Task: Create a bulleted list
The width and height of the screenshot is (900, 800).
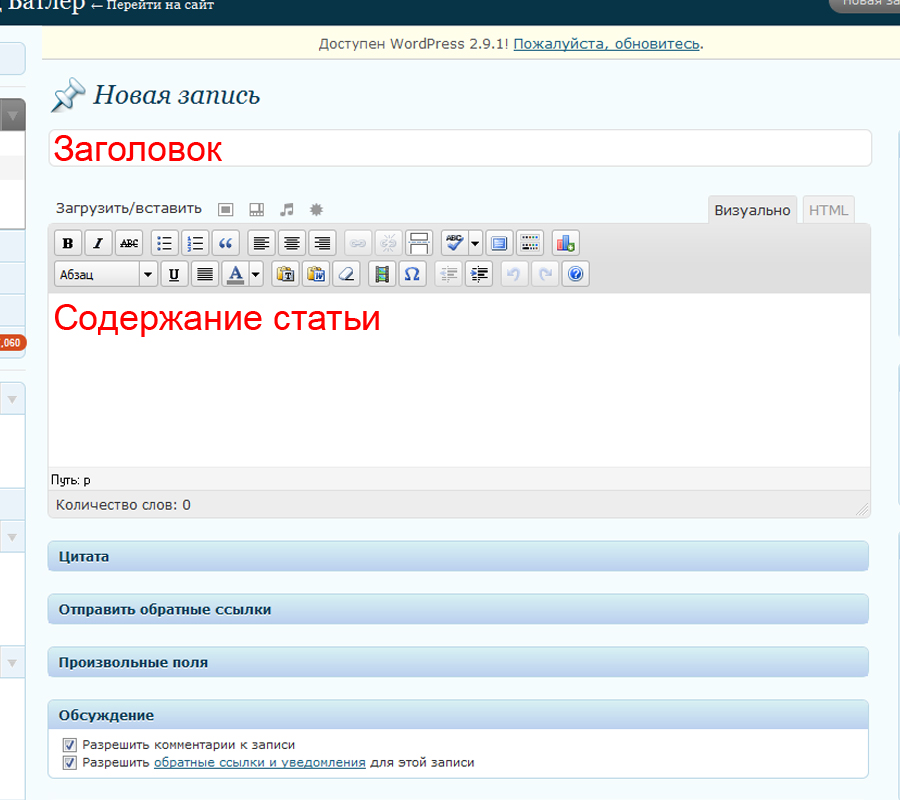Action: [165, 243]
